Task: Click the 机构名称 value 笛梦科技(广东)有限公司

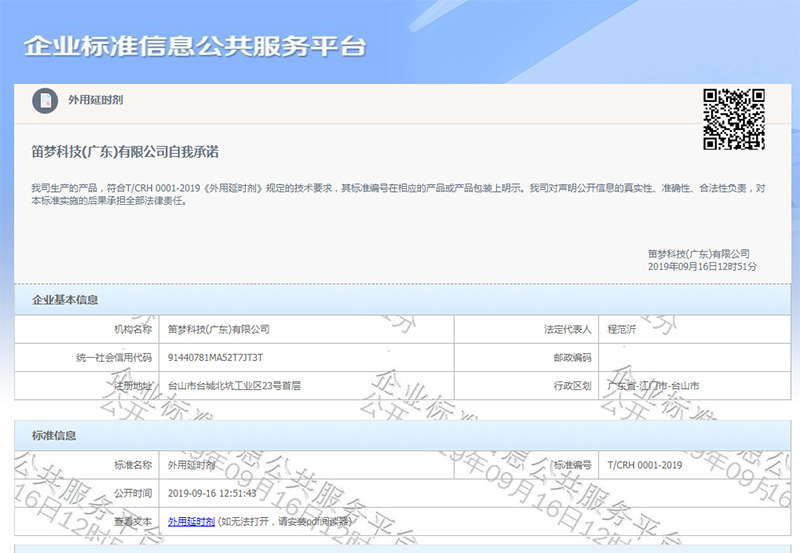Action: click(x=218, y=329)
